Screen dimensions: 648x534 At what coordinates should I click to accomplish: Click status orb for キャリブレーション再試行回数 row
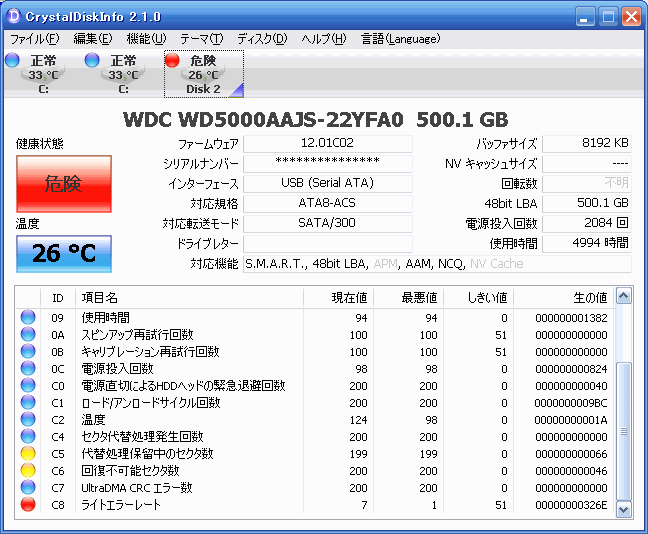pos(28,351)
